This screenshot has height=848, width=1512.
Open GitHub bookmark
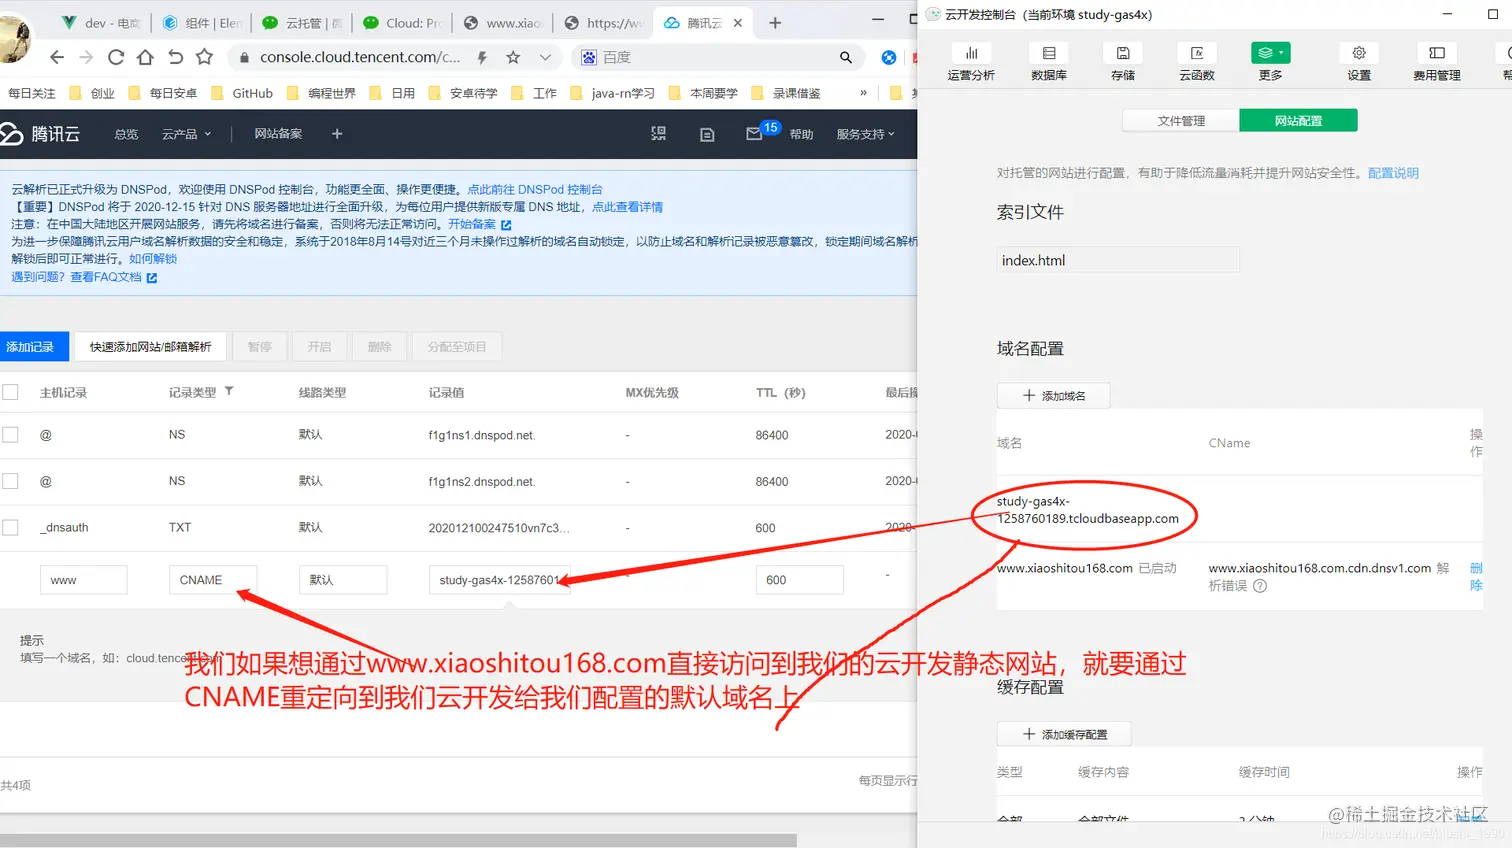[x=242, y=93]
